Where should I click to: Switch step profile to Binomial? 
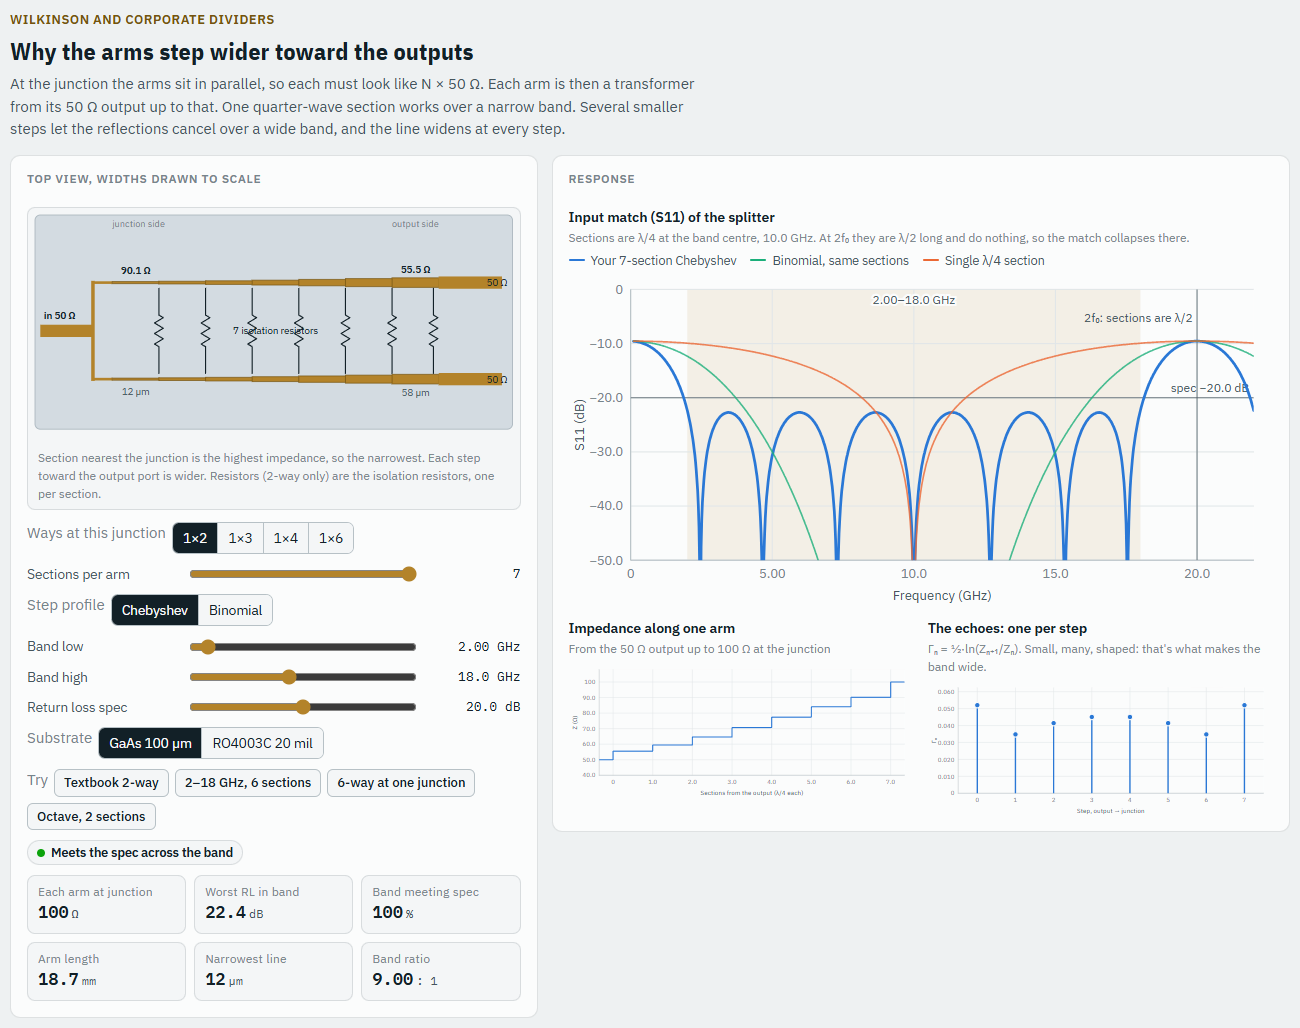coord(235,610)
